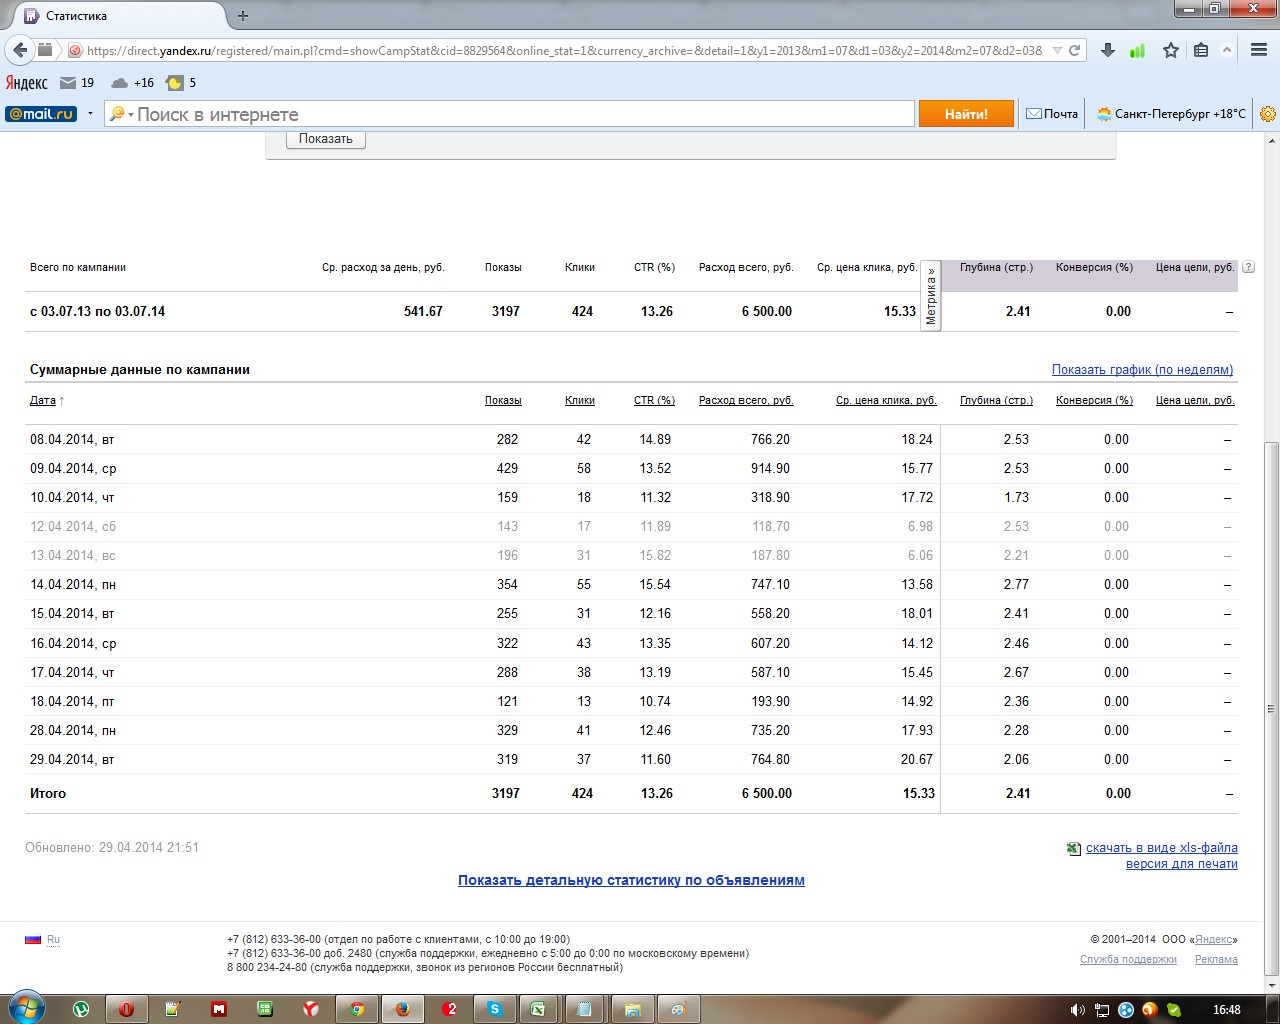Select the 14.04.2014, пн date cell

tap(73, 585)
